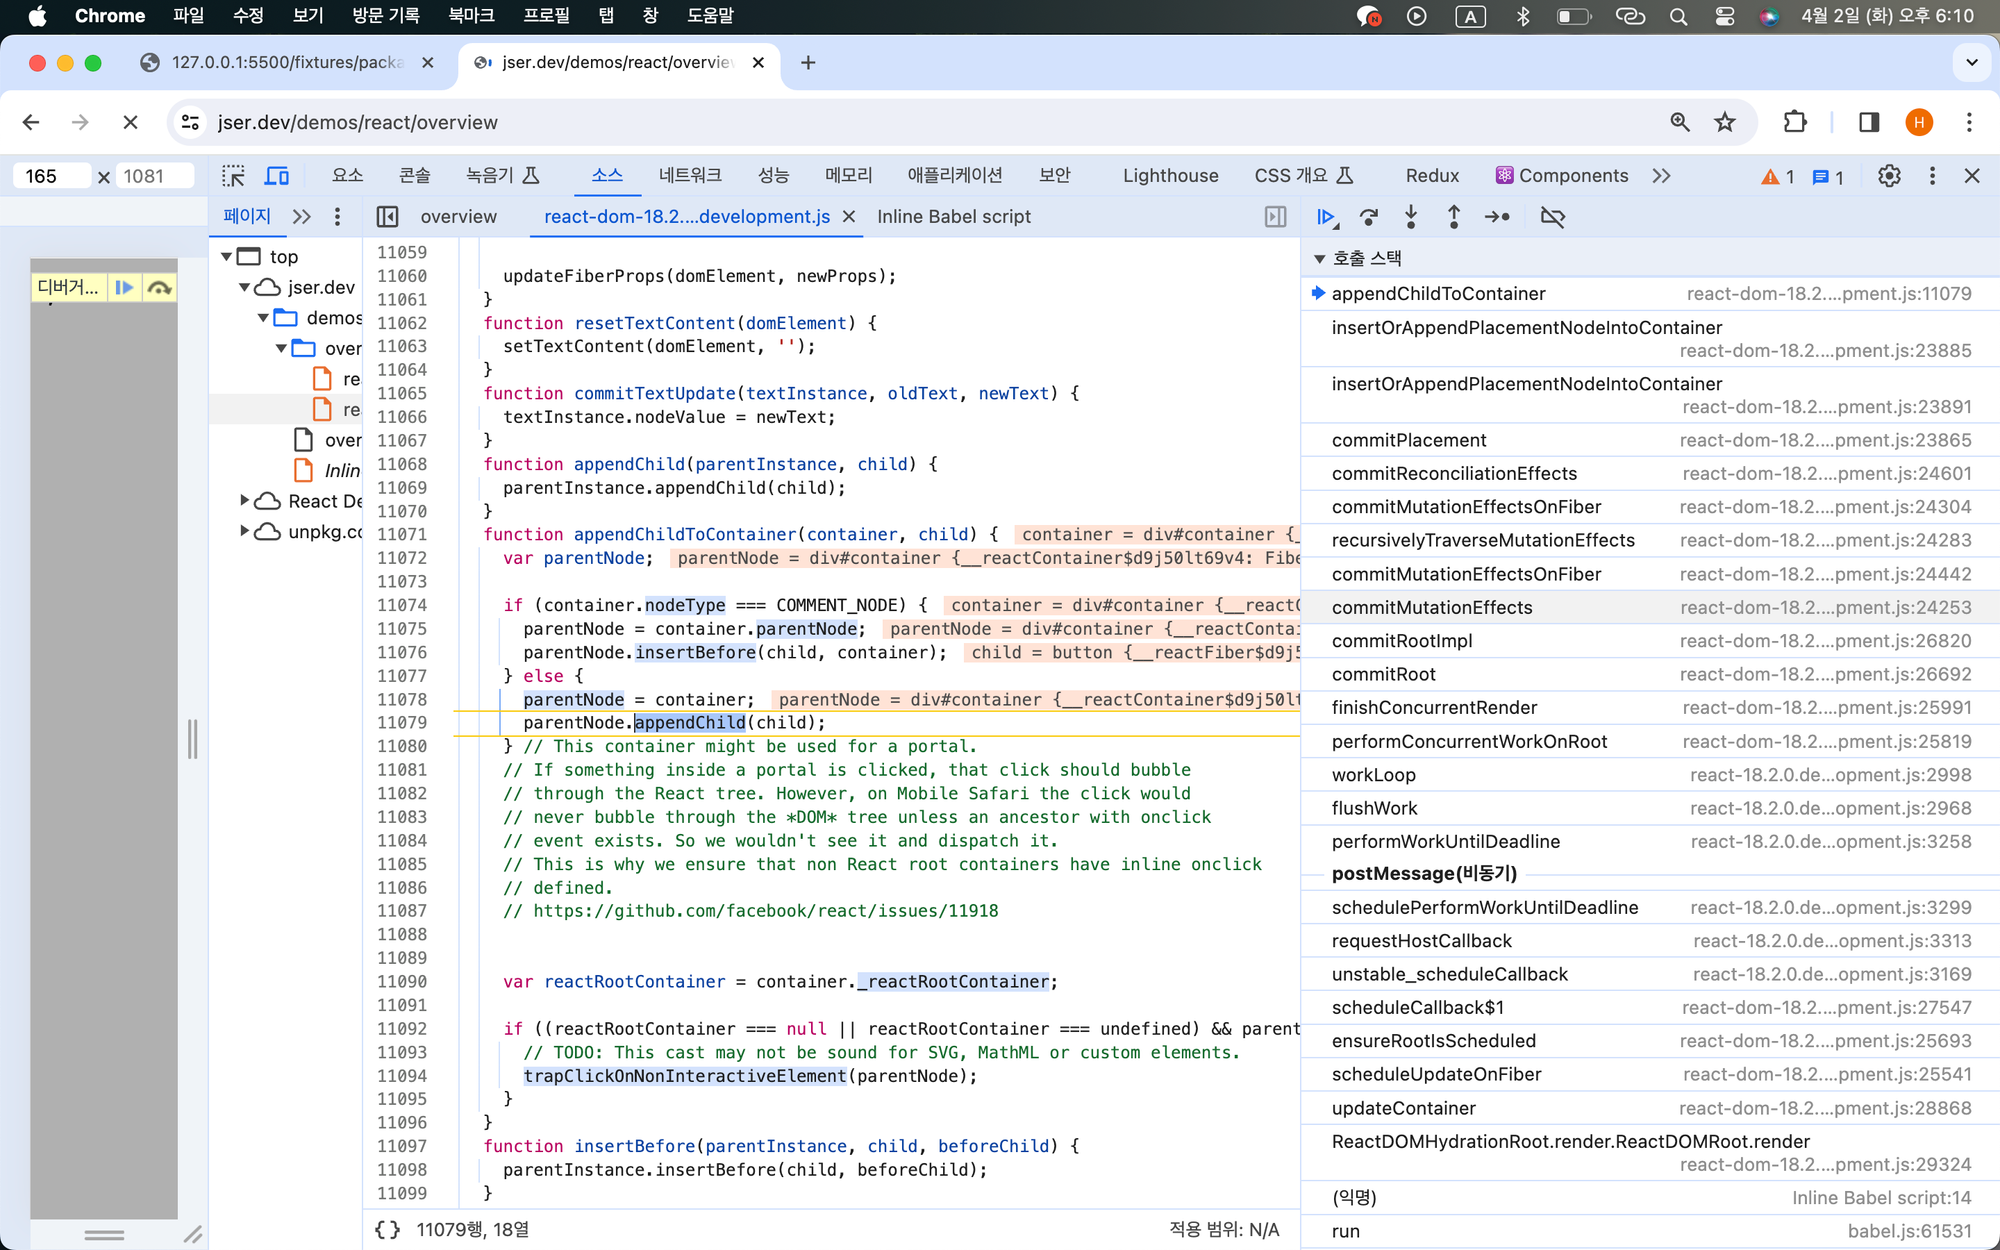Collapse the demos folder
Screen dimensions: 2000x1250
click(x=263, y=318)
